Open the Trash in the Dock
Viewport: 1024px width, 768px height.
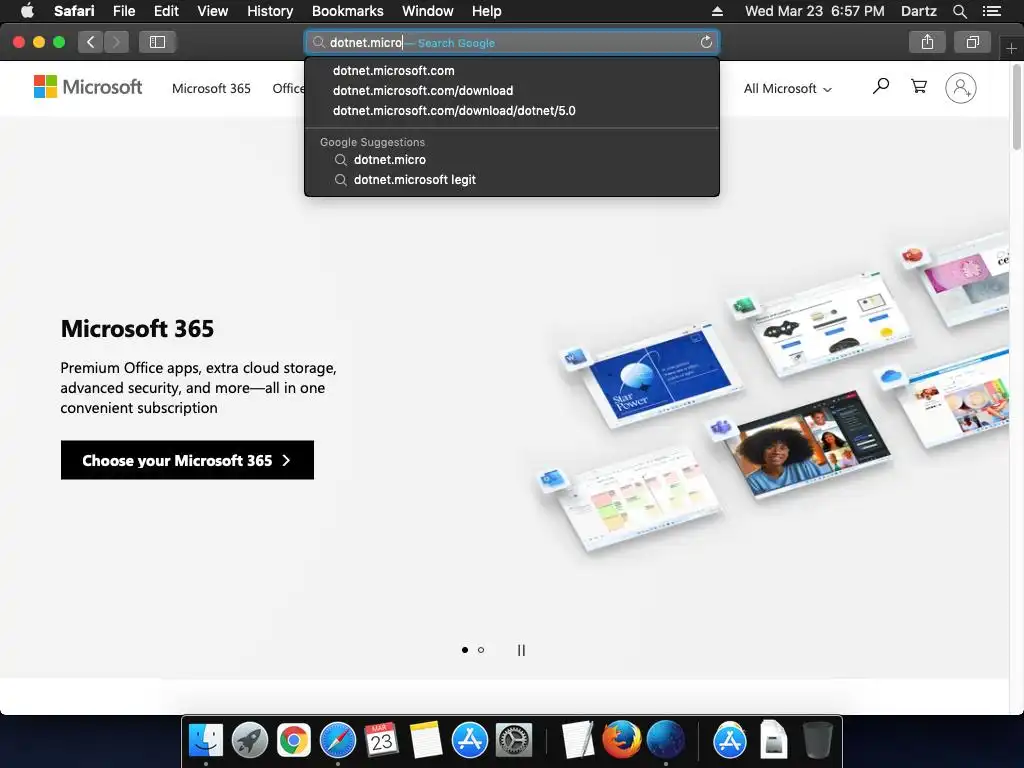point(817,741)
